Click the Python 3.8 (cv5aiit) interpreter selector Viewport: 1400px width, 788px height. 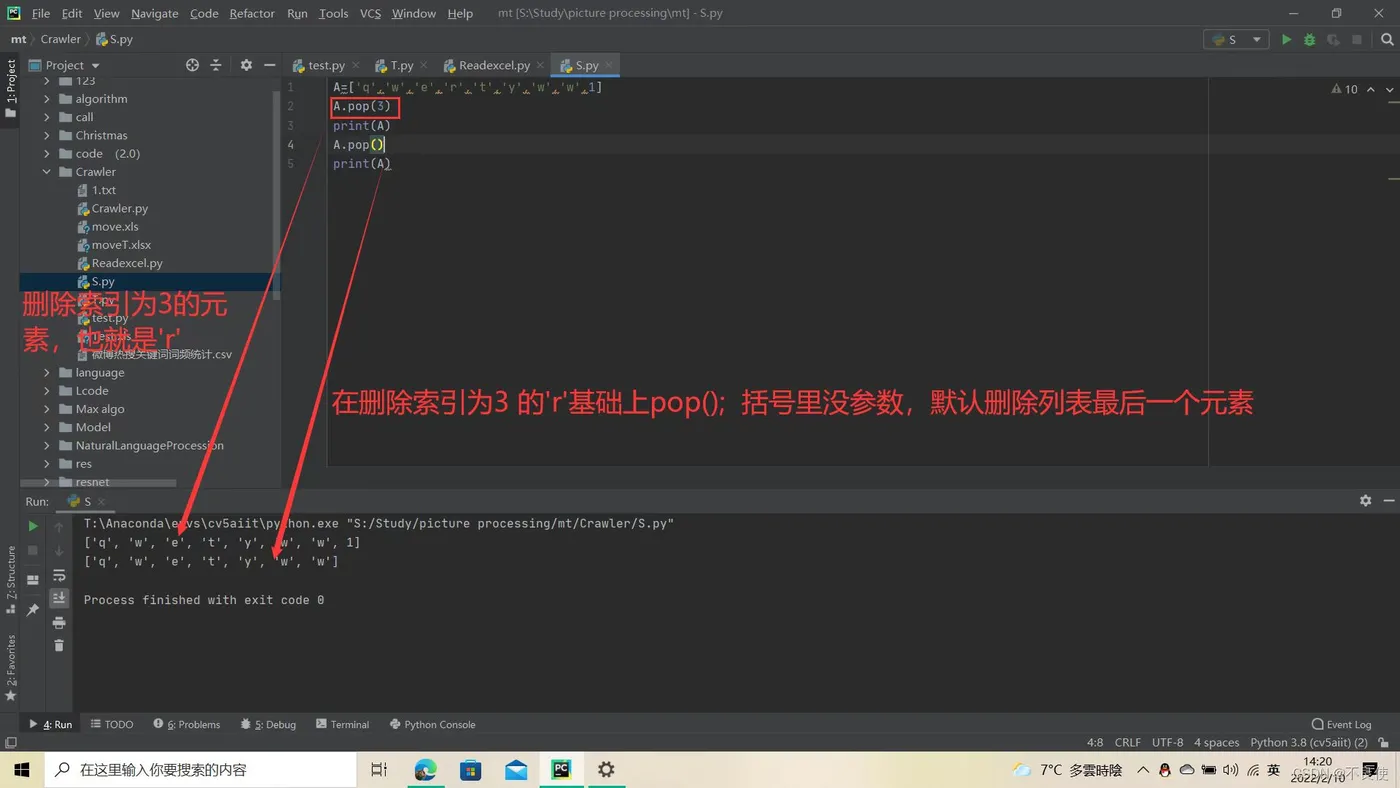(x=1309, y=742)
